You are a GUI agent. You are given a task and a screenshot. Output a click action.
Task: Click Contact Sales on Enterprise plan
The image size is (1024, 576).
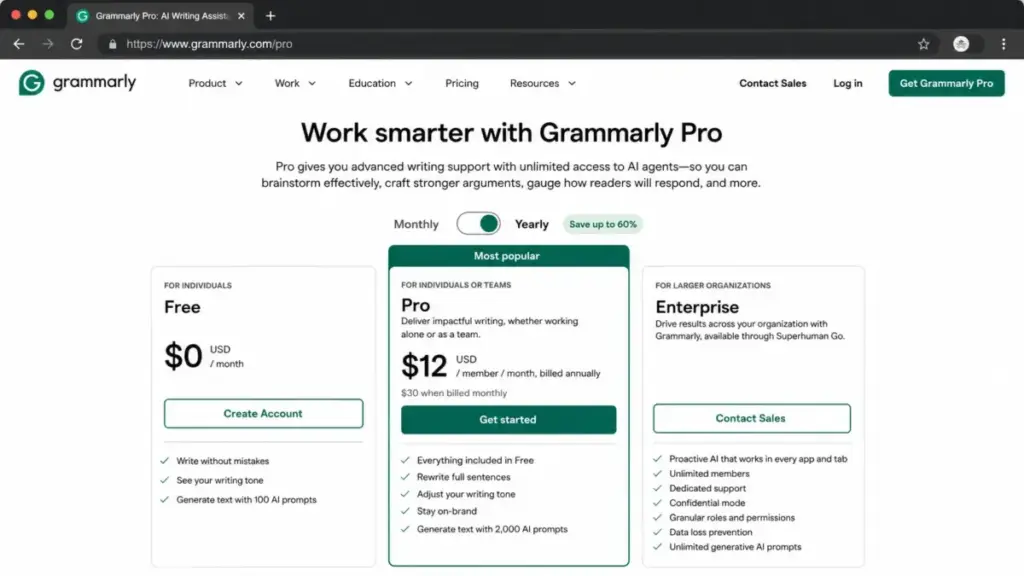pos(751,418)
